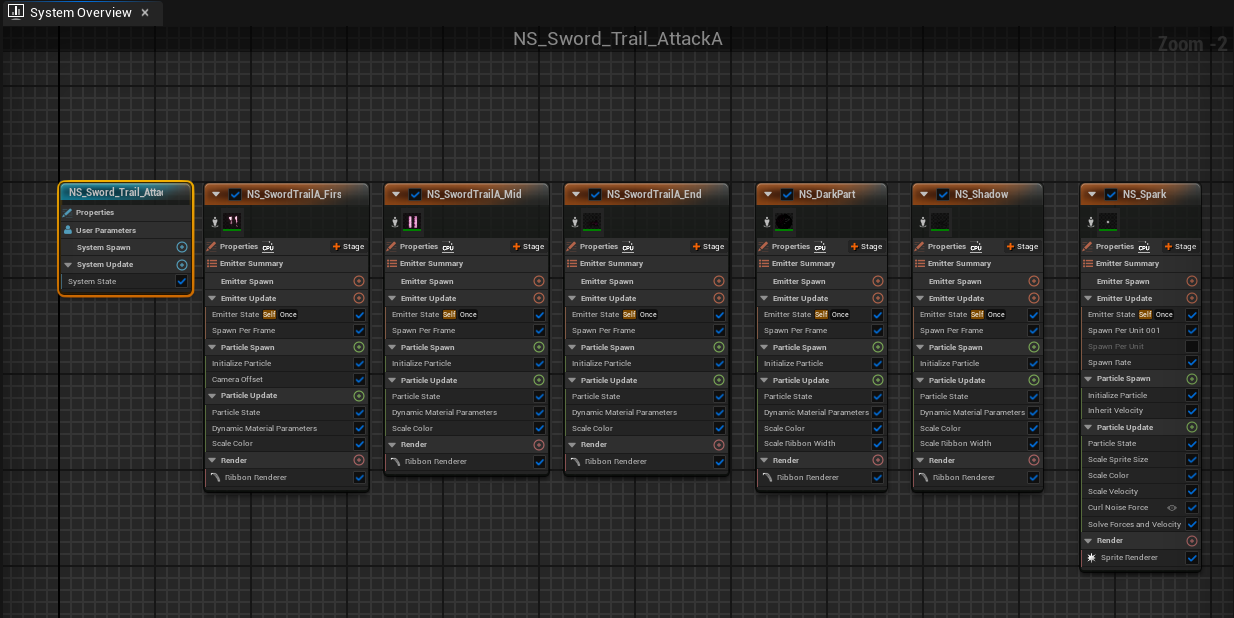Image resolution: width=1234 pixels, height=618 pixels.
Task: Toggle Inherit Velocity module in NS_Spark
Action: pyautogui.click(x=1192, y=411)
